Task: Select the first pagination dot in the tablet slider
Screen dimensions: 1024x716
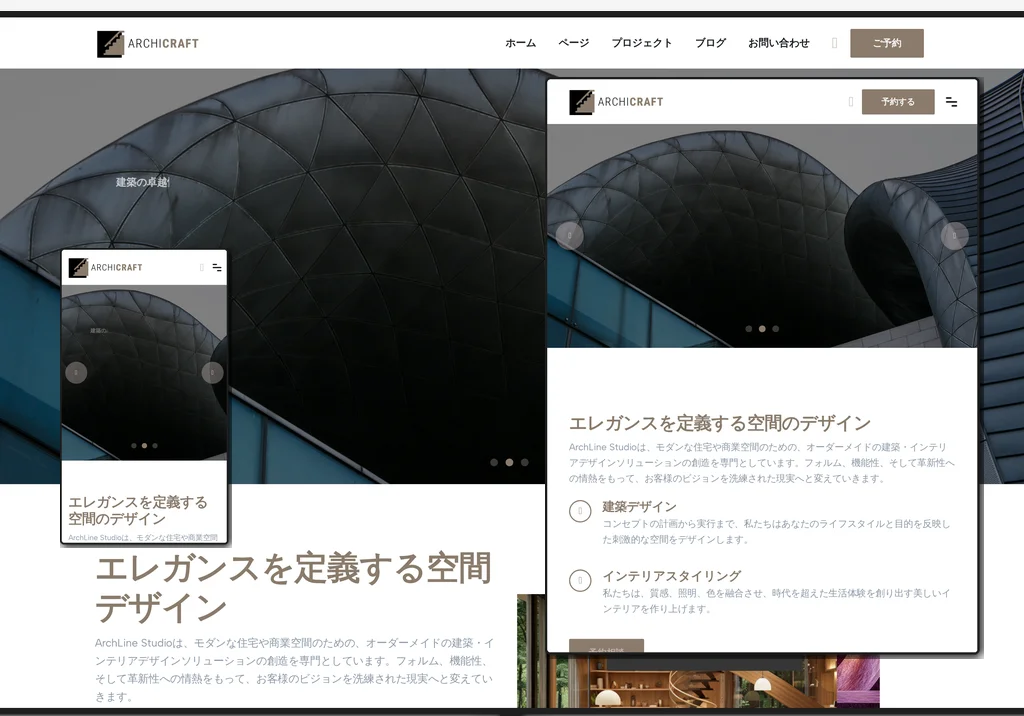Action: click(748, 327)
